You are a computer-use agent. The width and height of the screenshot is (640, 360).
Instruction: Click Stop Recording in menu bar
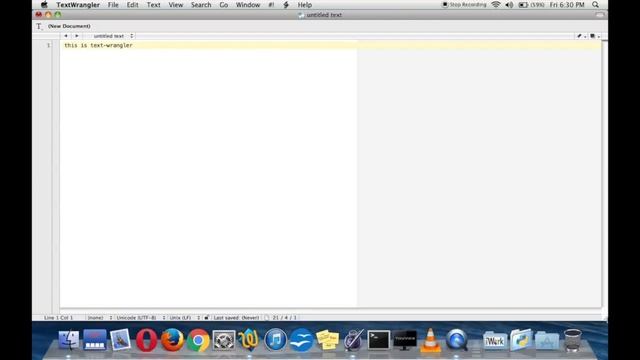tap(464, 5)
